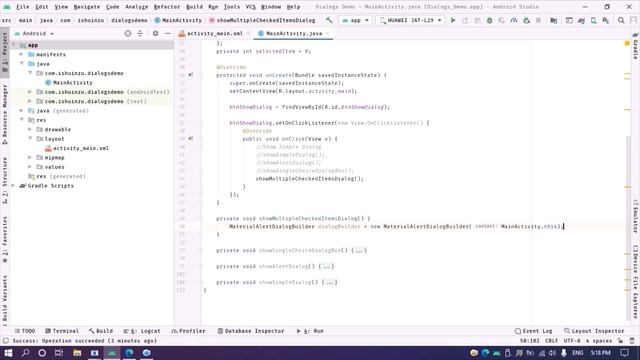Collapse the res folder
640x360 pixels.
[x=22, y=120]
